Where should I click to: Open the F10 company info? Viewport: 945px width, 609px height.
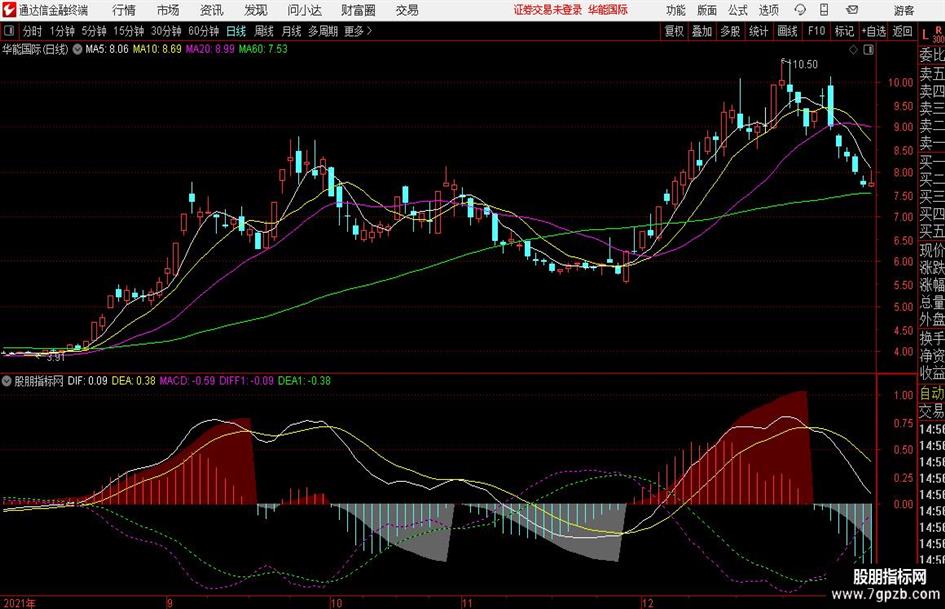tap(816, 31)
